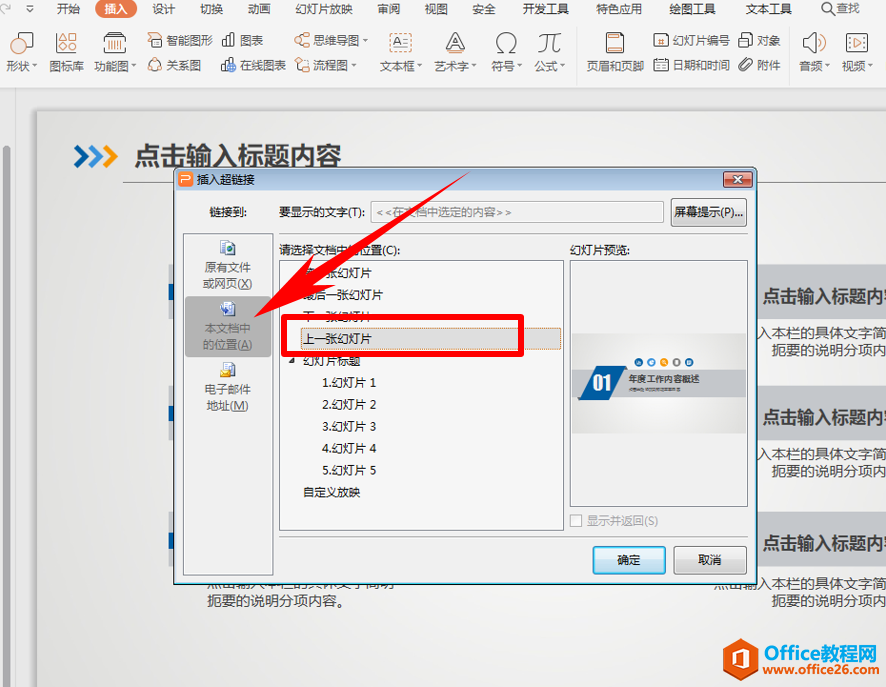Insert a Smart Graphic (智能图形)

pos(180,41)
